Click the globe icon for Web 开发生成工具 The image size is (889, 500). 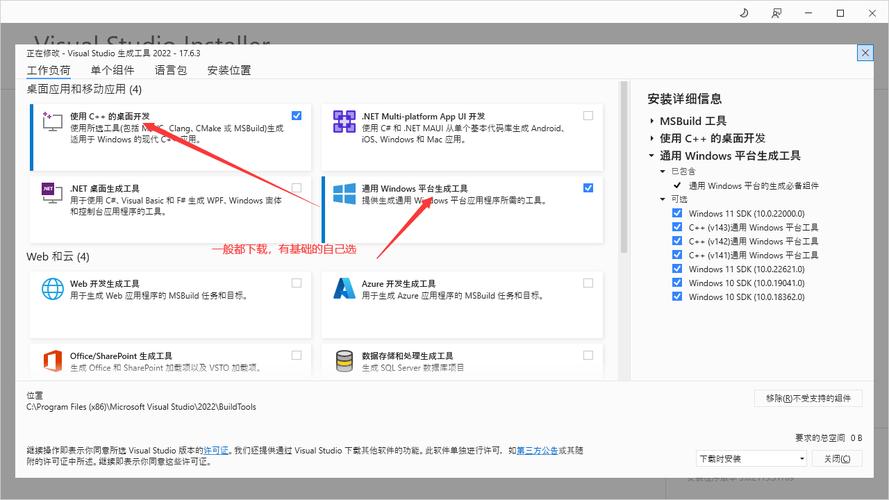pos(53,289)
